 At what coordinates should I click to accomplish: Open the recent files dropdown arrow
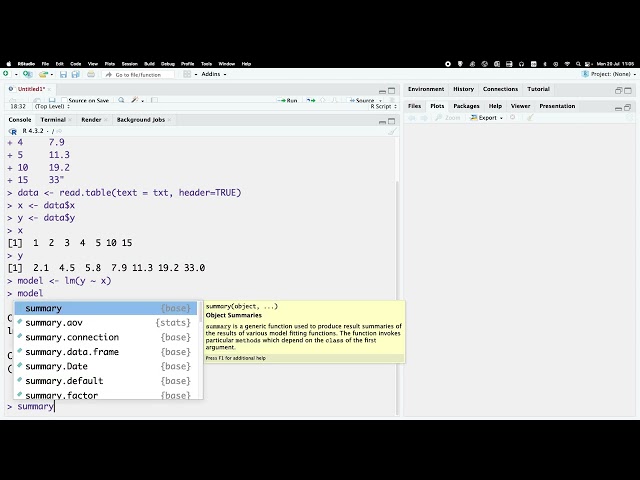pyautogui.click(x=52, y=74)
